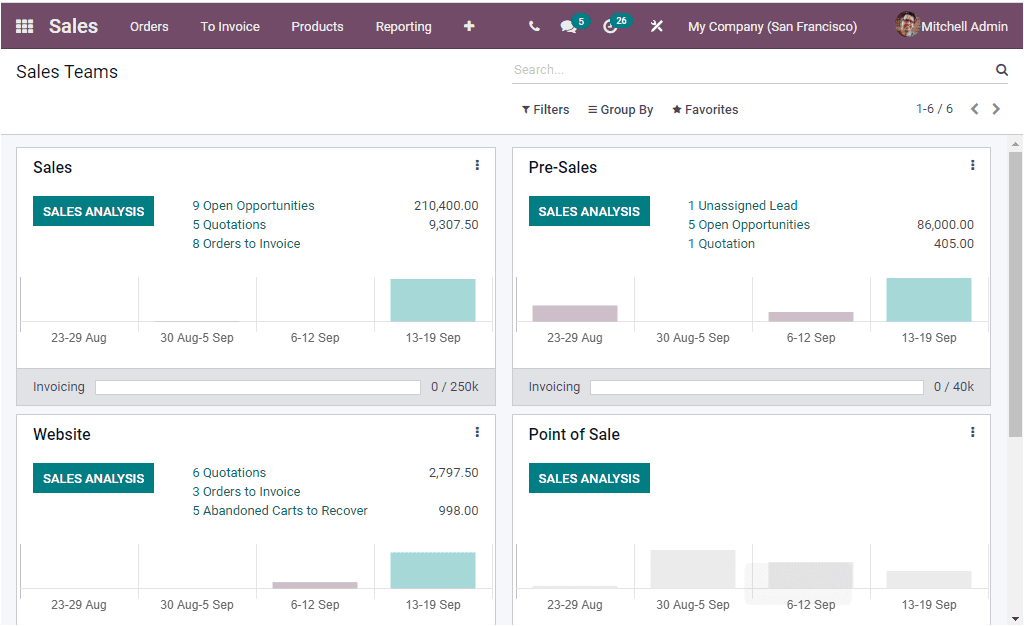Open the Favorites dropdown
Screen dimensions: 1024x626
(x=705, y=109)
